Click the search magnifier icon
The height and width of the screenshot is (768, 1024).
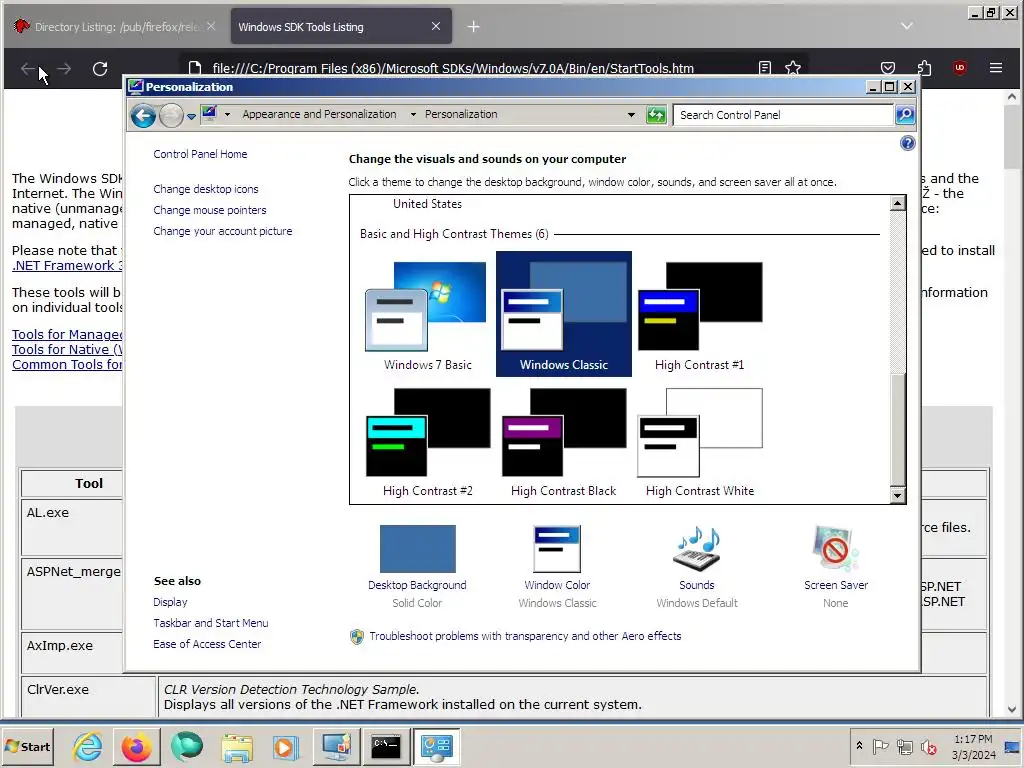904,115
